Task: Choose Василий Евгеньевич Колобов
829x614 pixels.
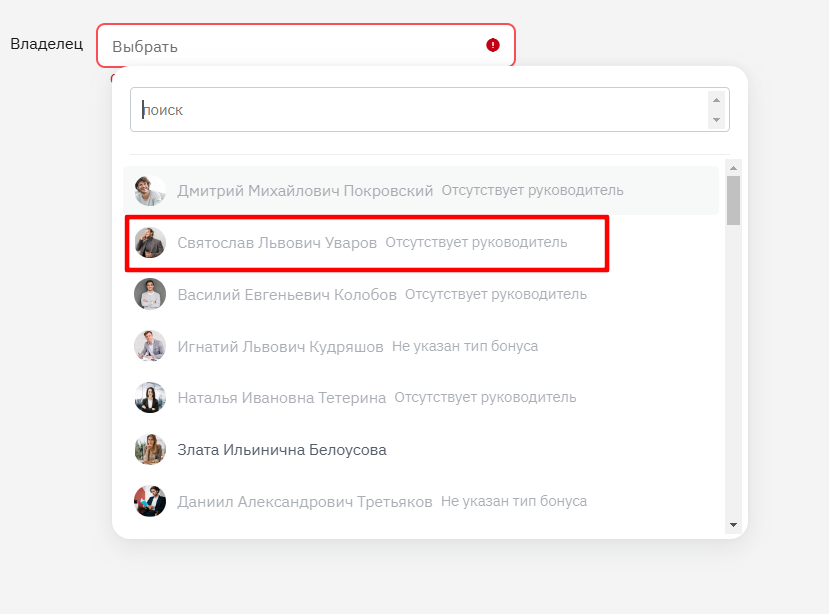Action: 421,294
